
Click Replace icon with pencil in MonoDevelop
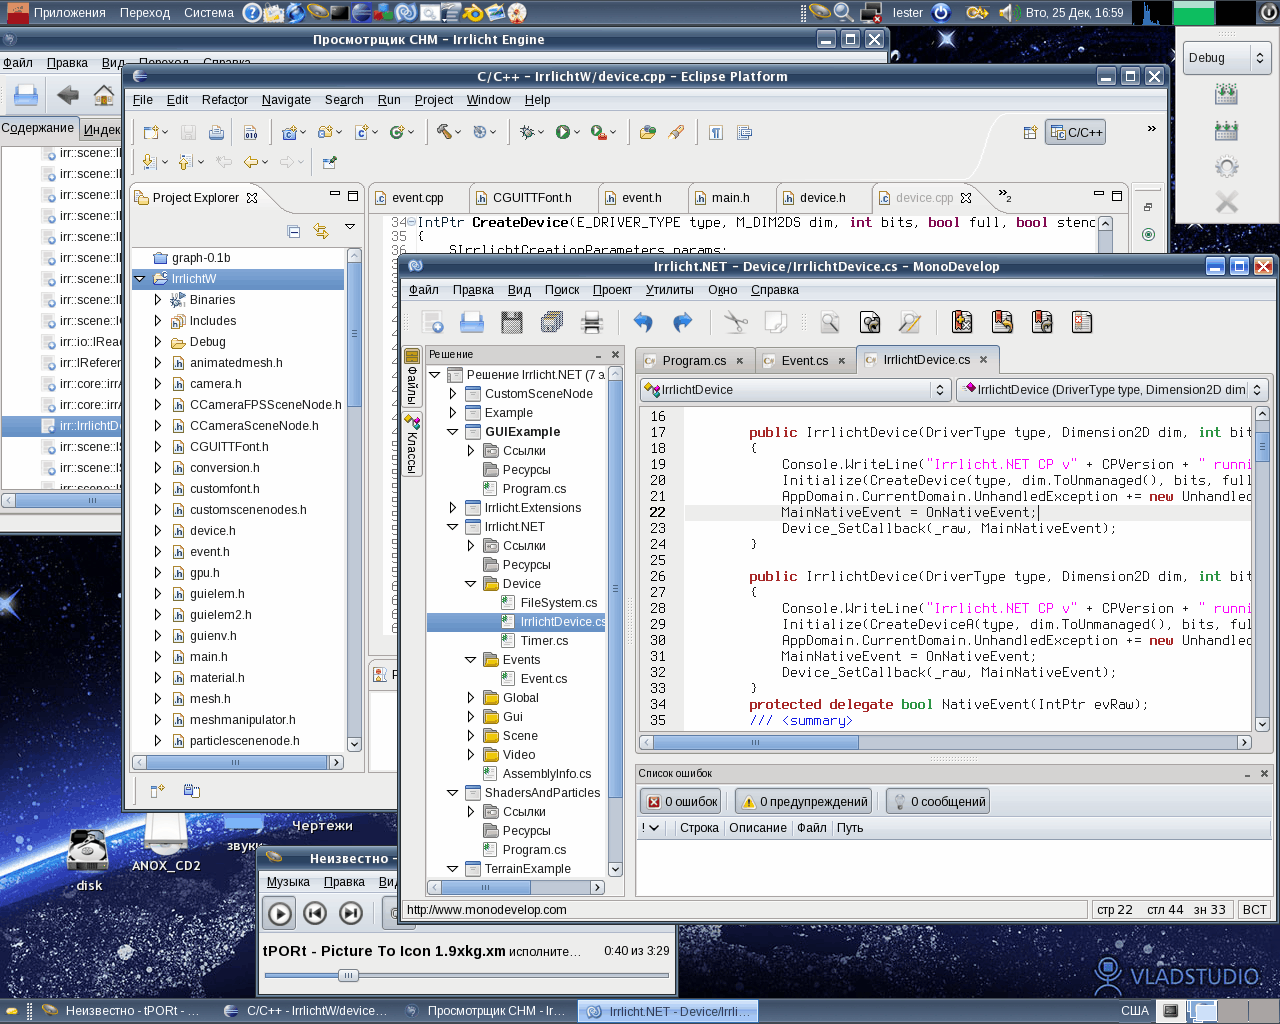[x=910, y=322]
